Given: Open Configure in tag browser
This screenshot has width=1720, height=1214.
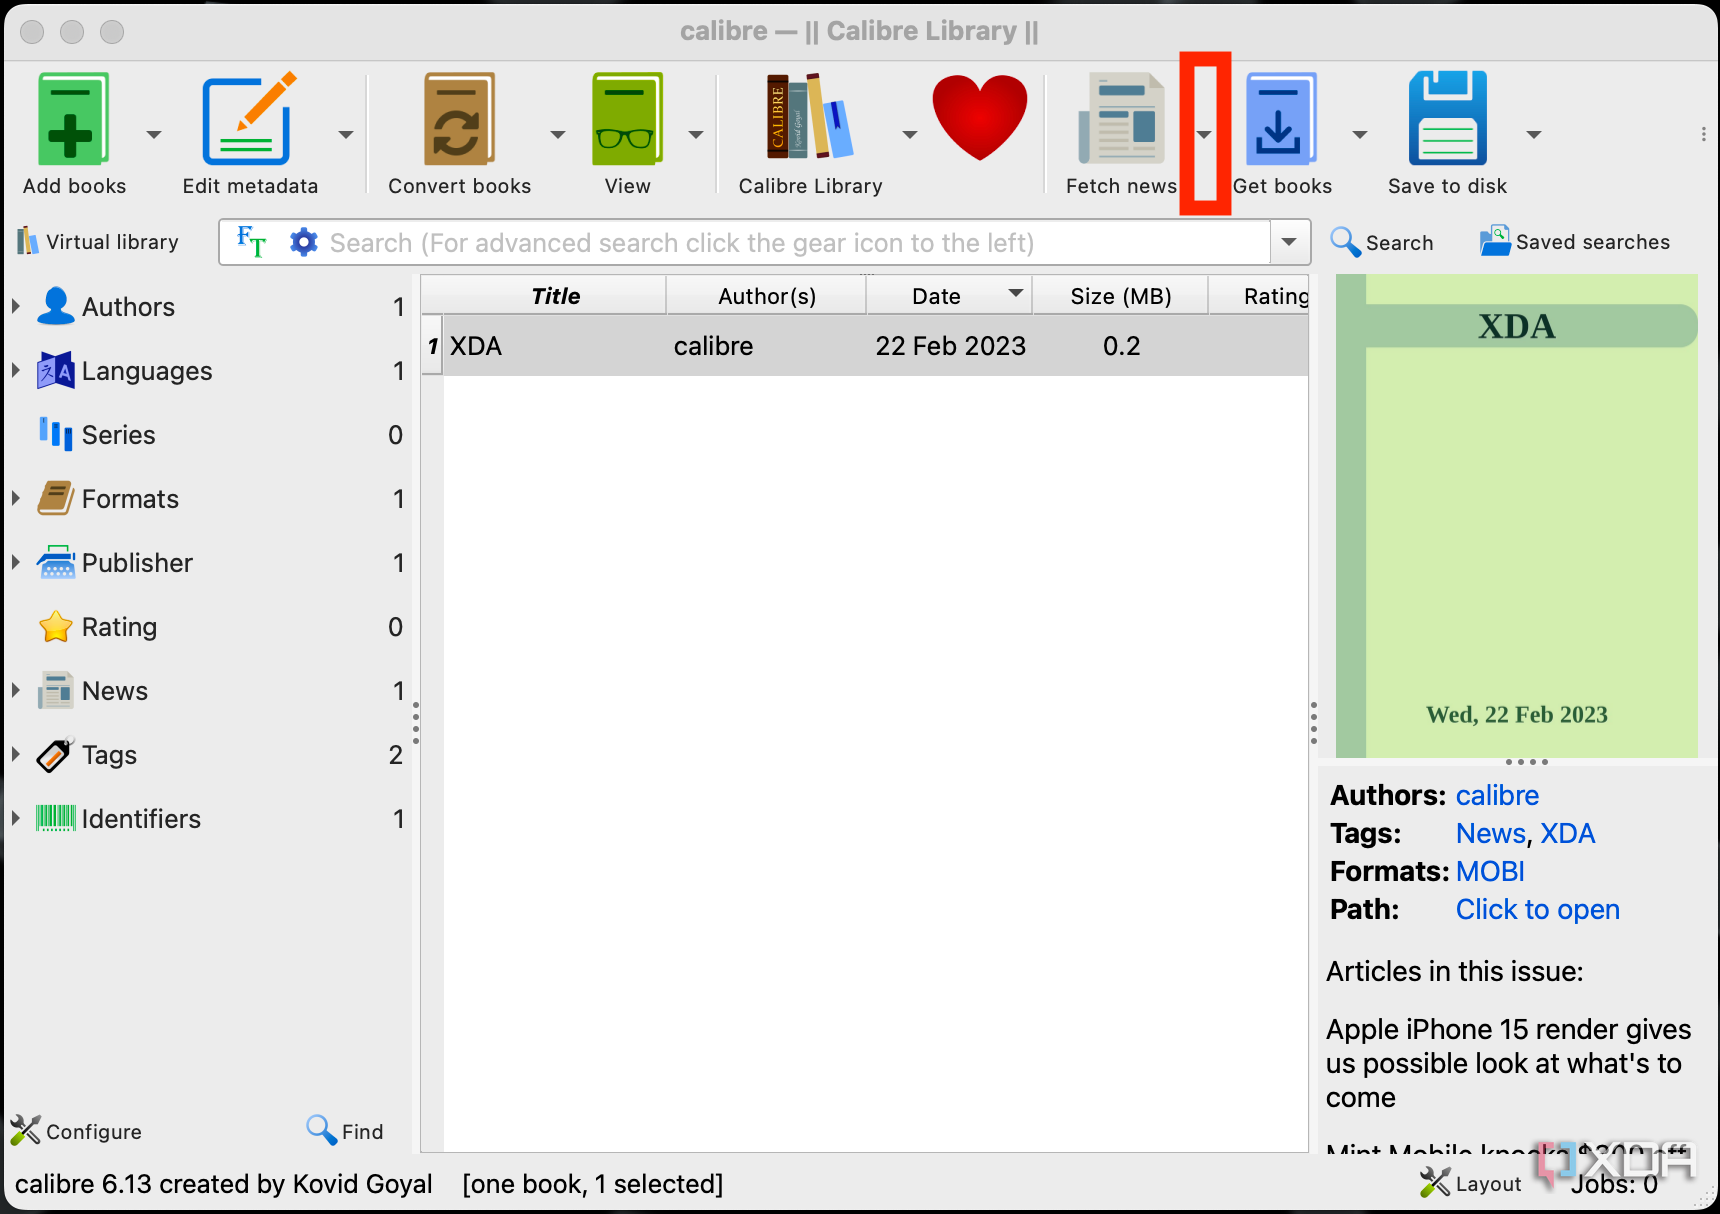Looking at the screenshot, I should (x=76, y=1131).
